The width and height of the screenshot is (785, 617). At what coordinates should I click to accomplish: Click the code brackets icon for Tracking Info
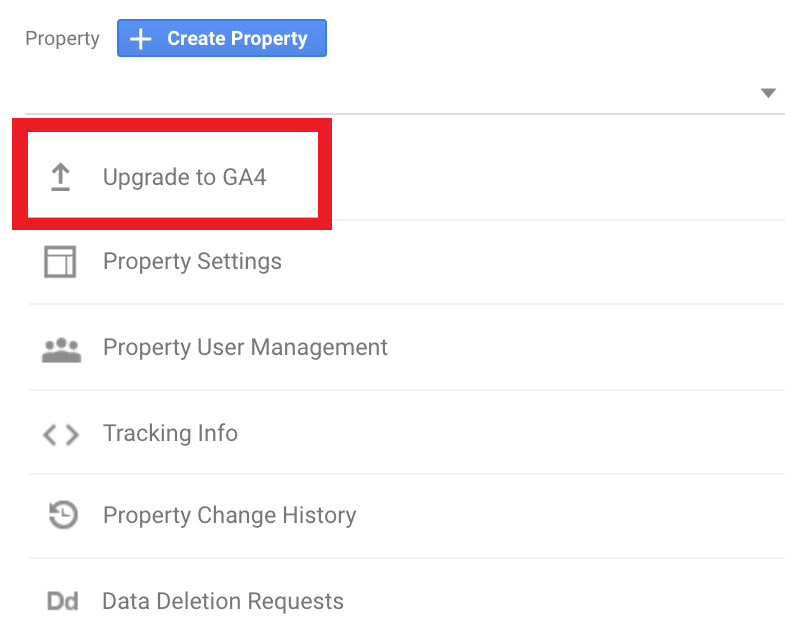click(61, 434)
